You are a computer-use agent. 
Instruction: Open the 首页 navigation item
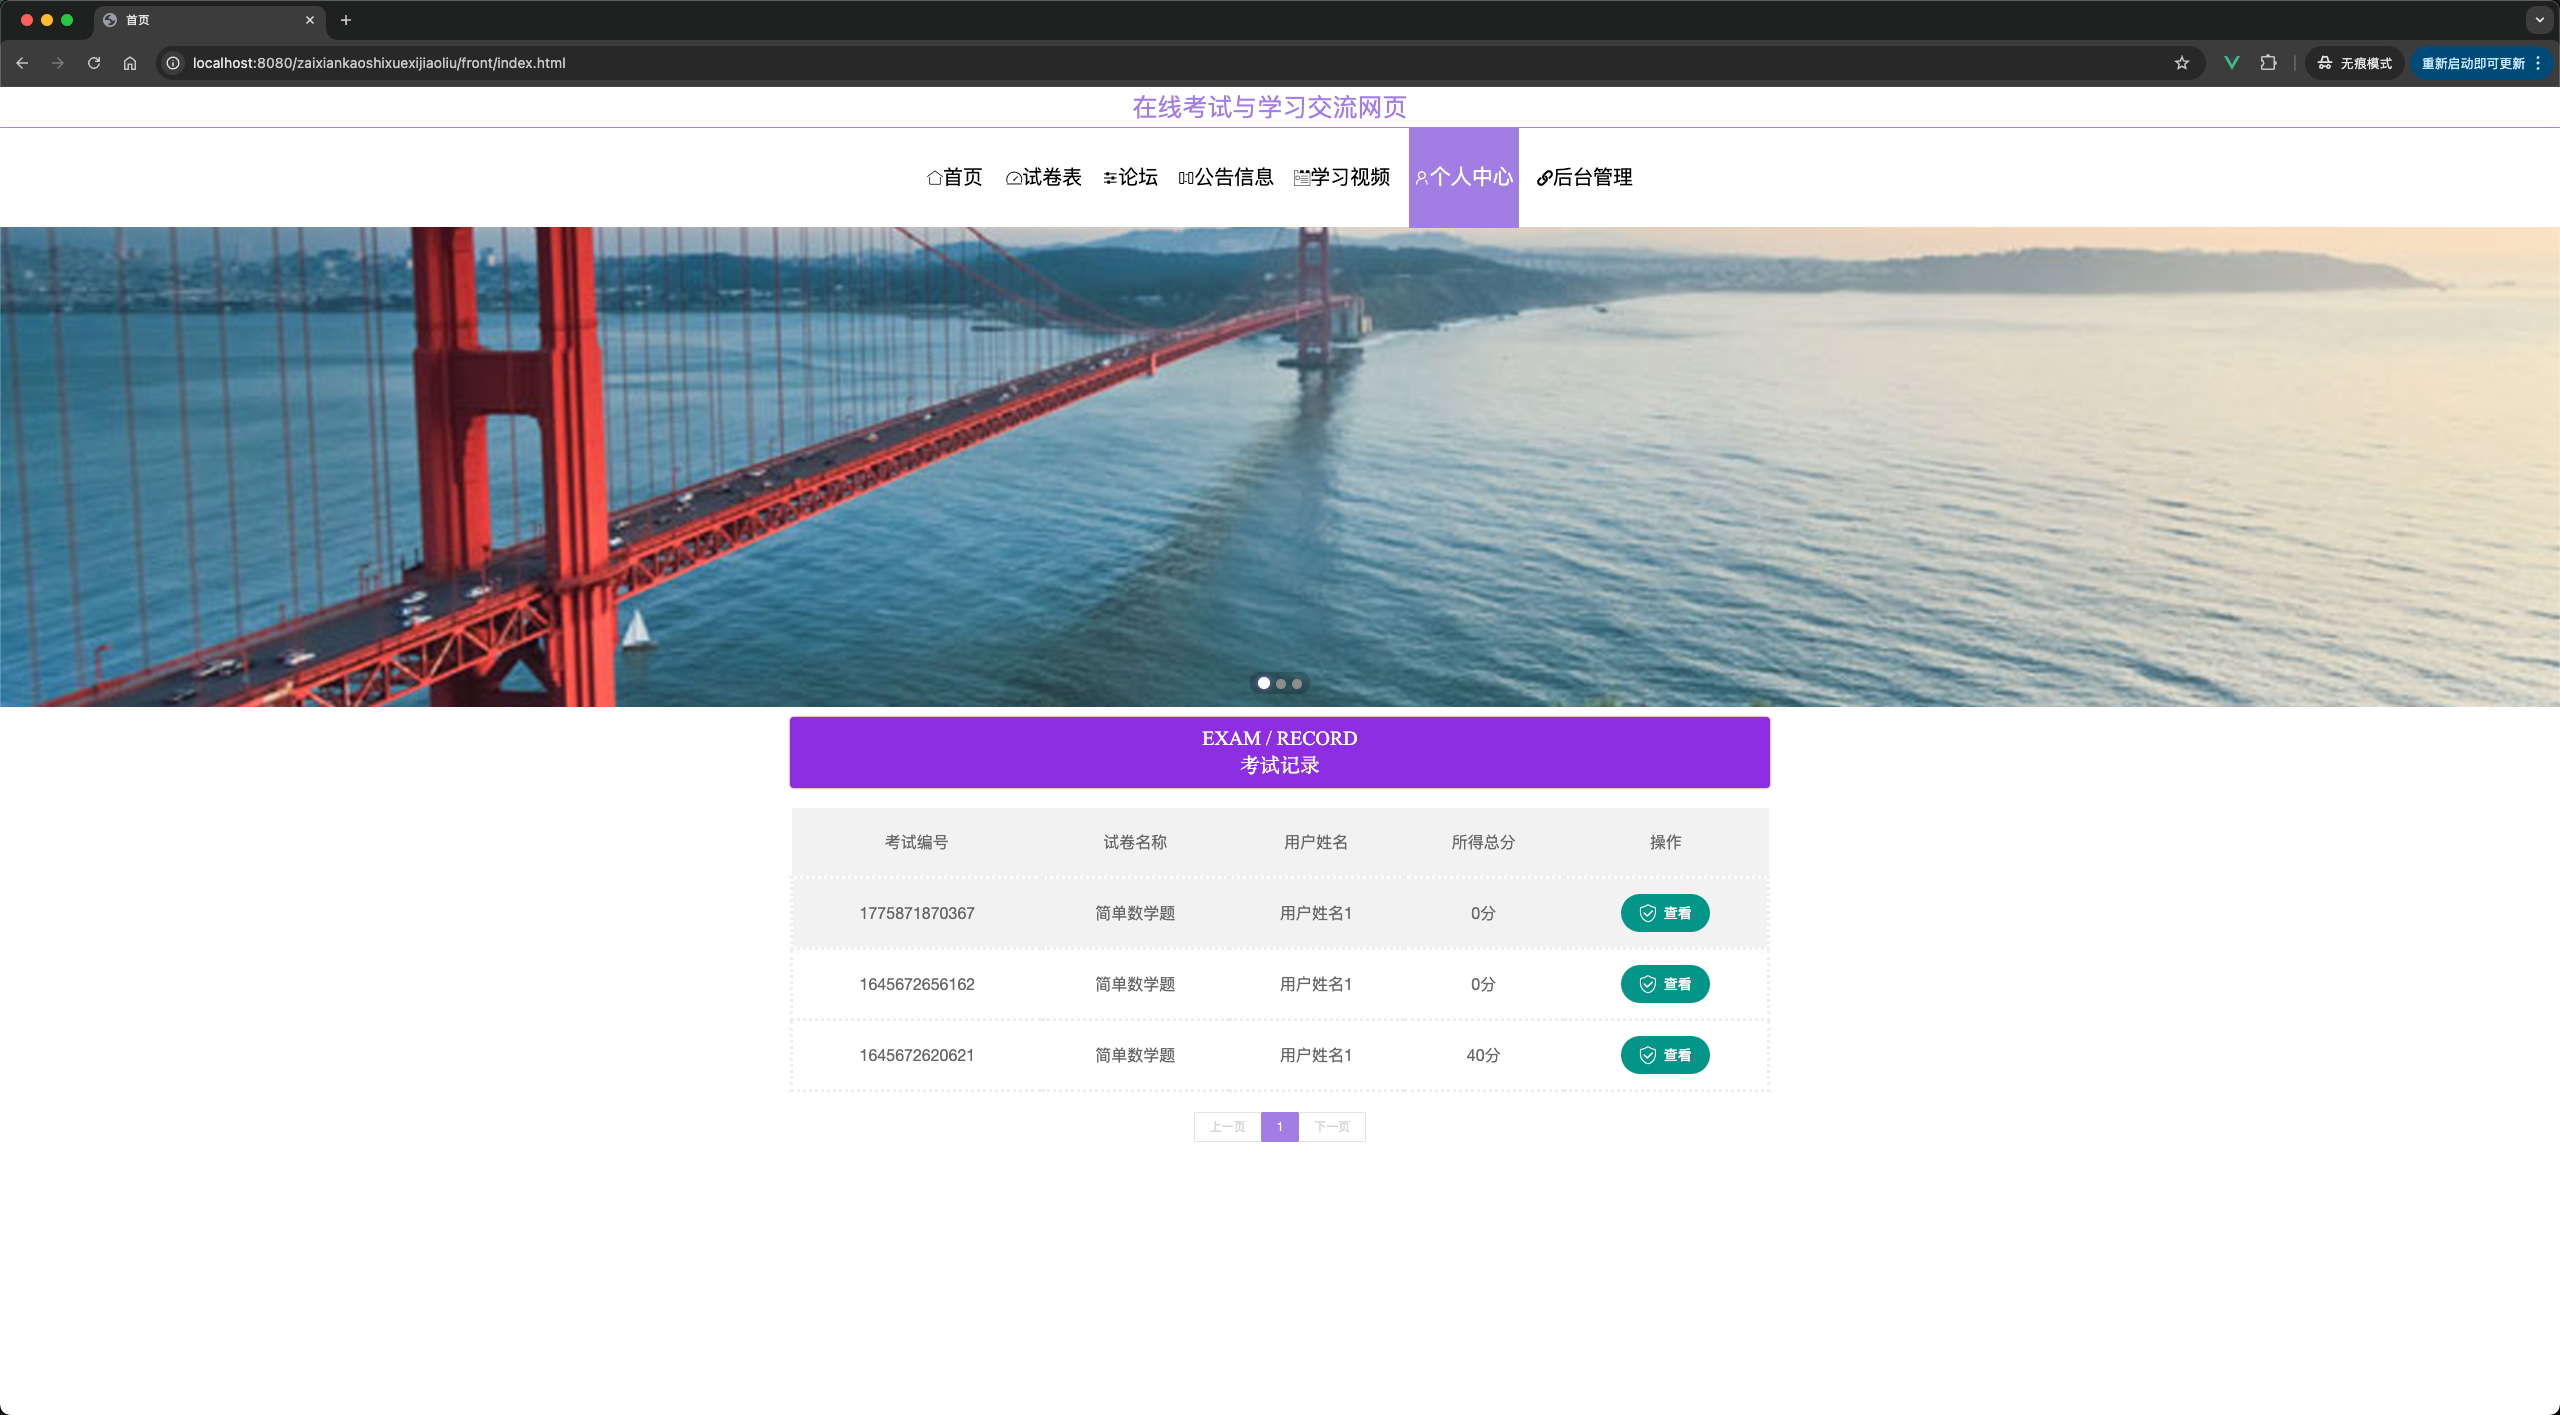(x=955, y=177)
